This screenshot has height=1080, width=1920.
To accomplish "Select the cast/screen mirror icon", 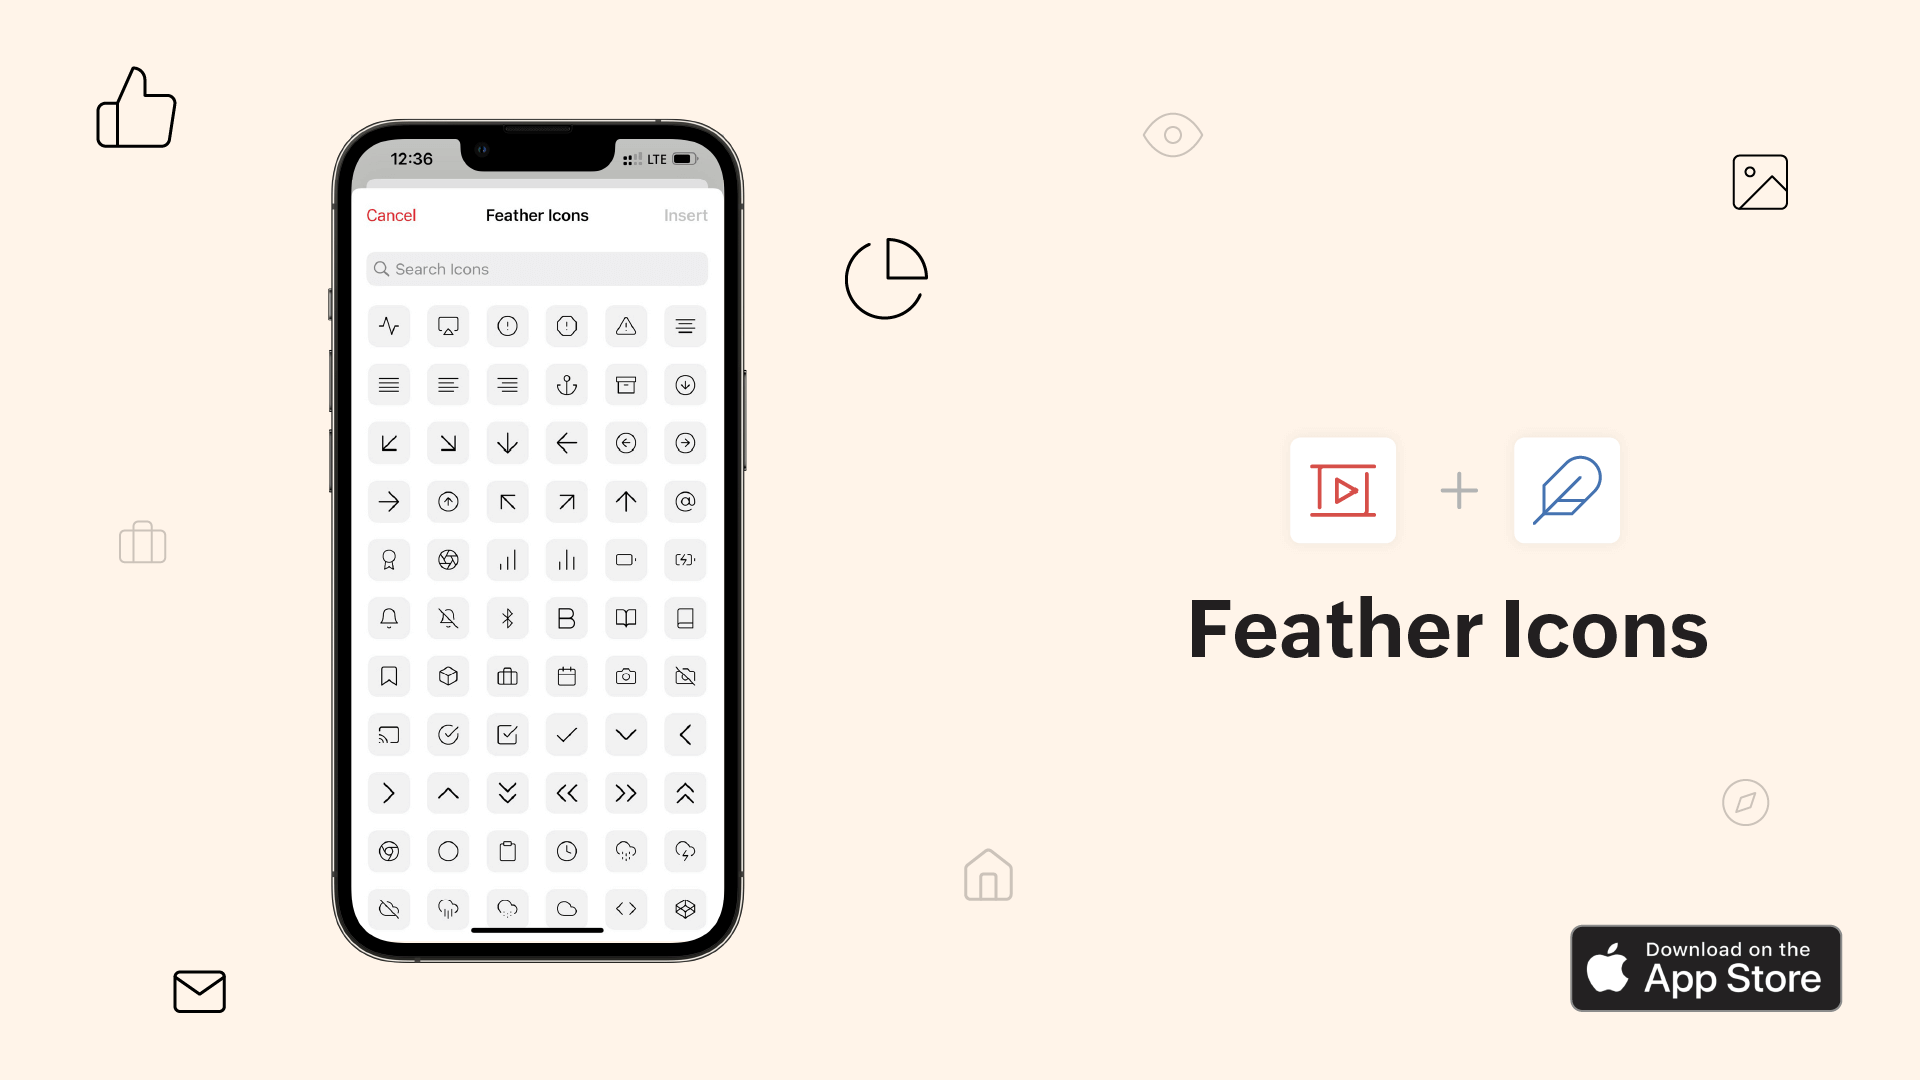I will point(389,735).
